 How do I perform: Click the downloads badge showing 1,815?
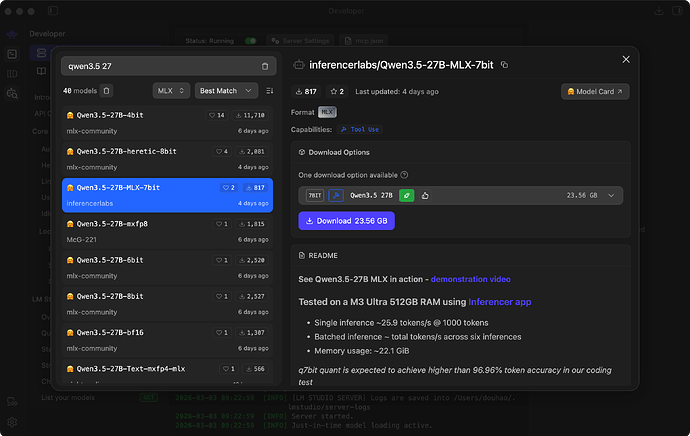click(x=252, y=224)
